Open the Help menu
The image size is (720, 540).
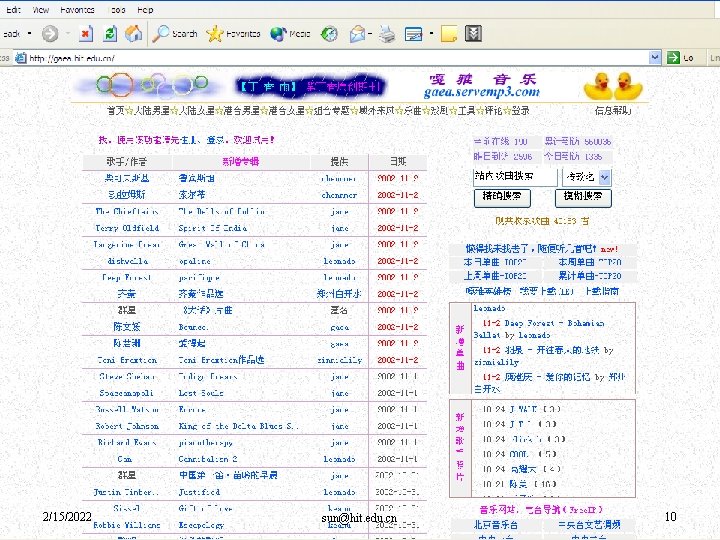[x=145, y=10]
